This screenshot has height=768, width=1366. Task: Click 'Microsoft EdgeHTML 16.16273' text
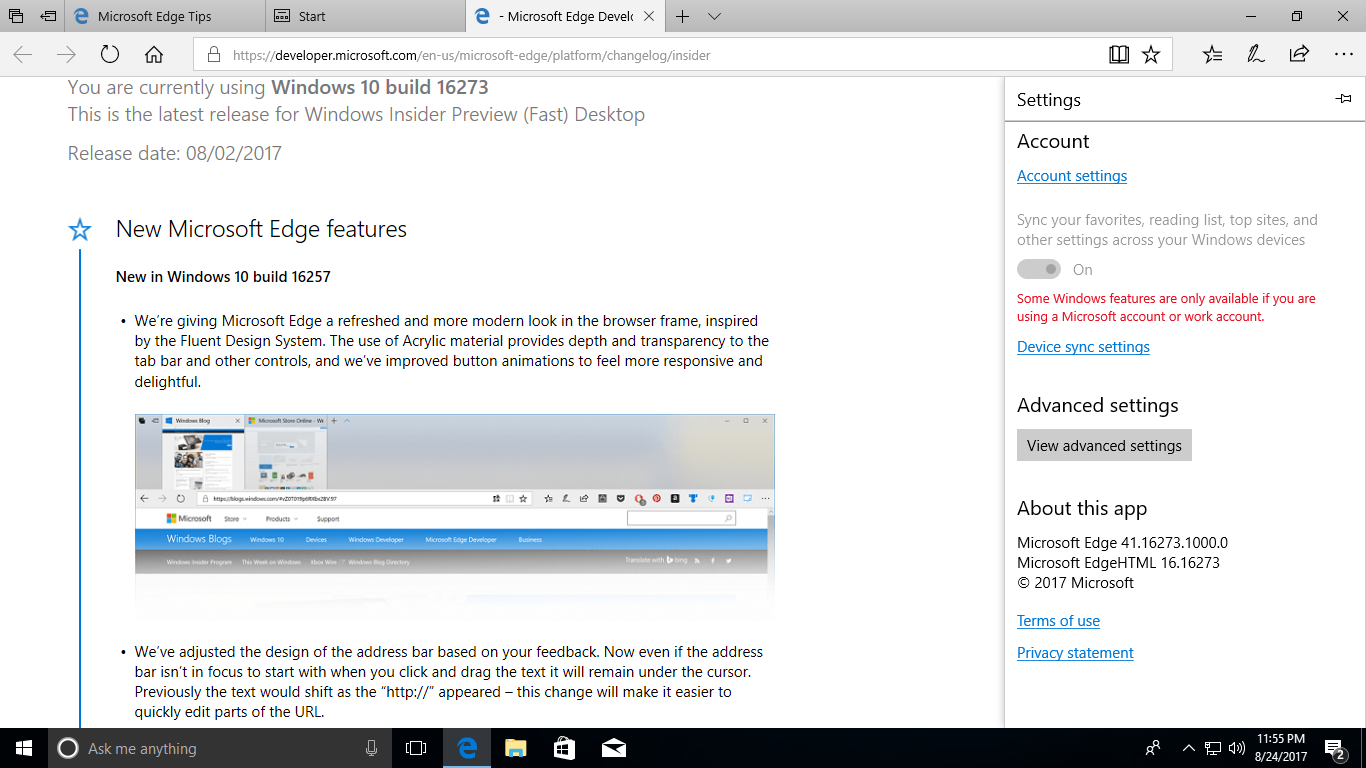1118,562
